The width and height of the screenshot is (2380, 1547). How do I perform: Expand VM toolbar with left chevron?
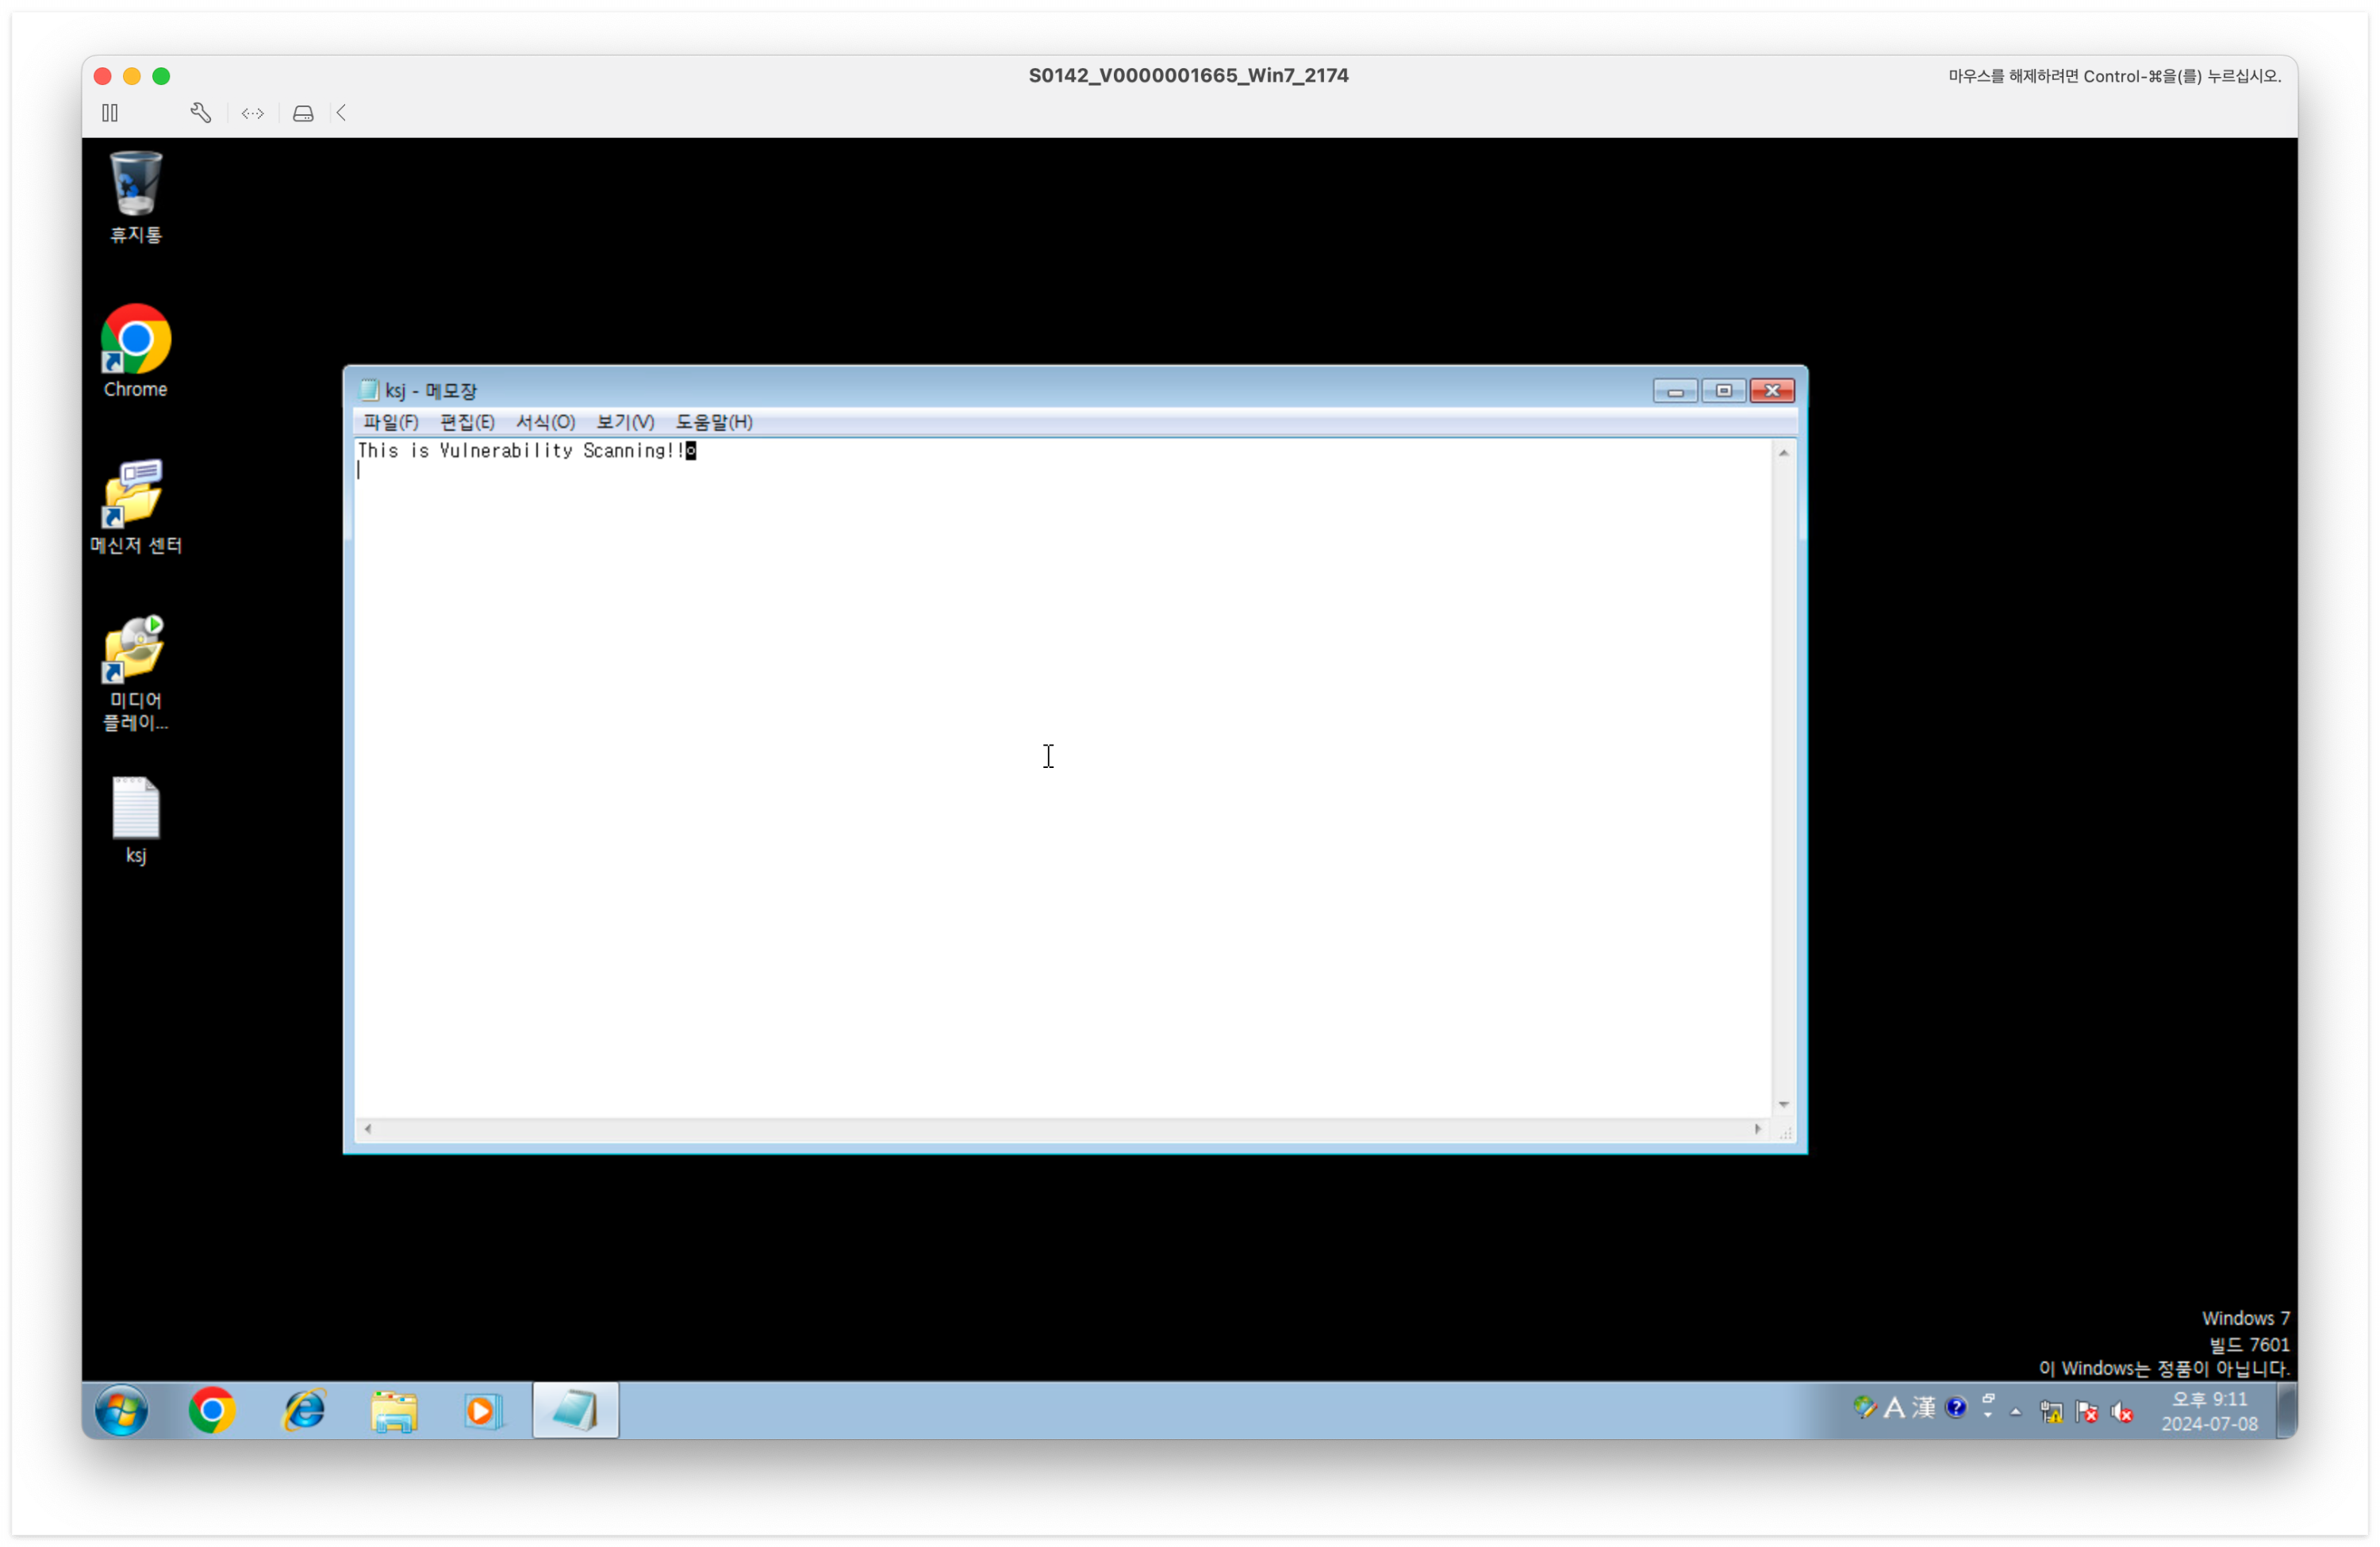pos(342,113)
